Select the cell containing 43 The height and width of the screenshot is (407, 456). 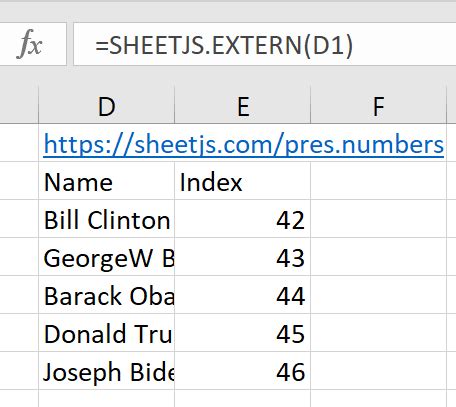pos(243,258)
